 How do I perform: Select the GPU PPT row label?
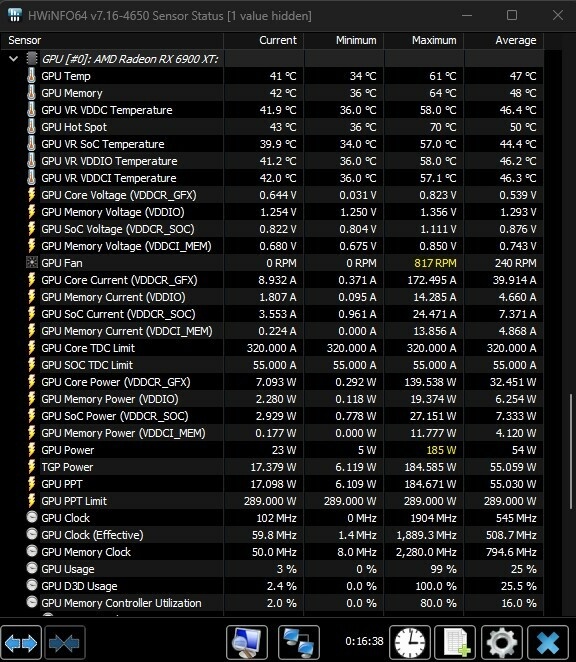coord(62,484)
